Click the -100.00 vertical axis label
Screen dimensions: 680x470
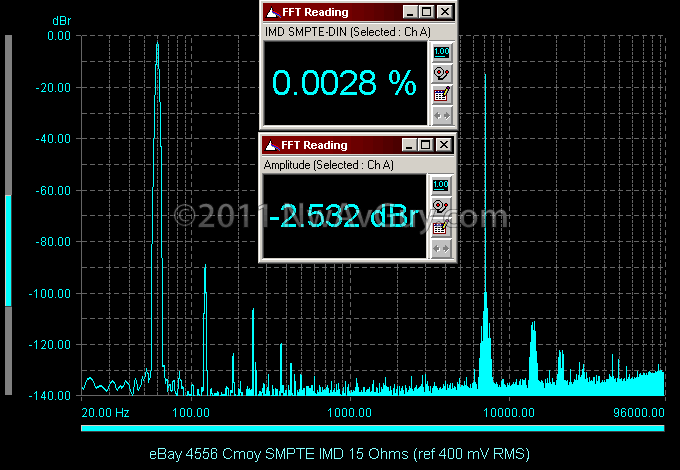pyautogui.click(x=49, y=294)
